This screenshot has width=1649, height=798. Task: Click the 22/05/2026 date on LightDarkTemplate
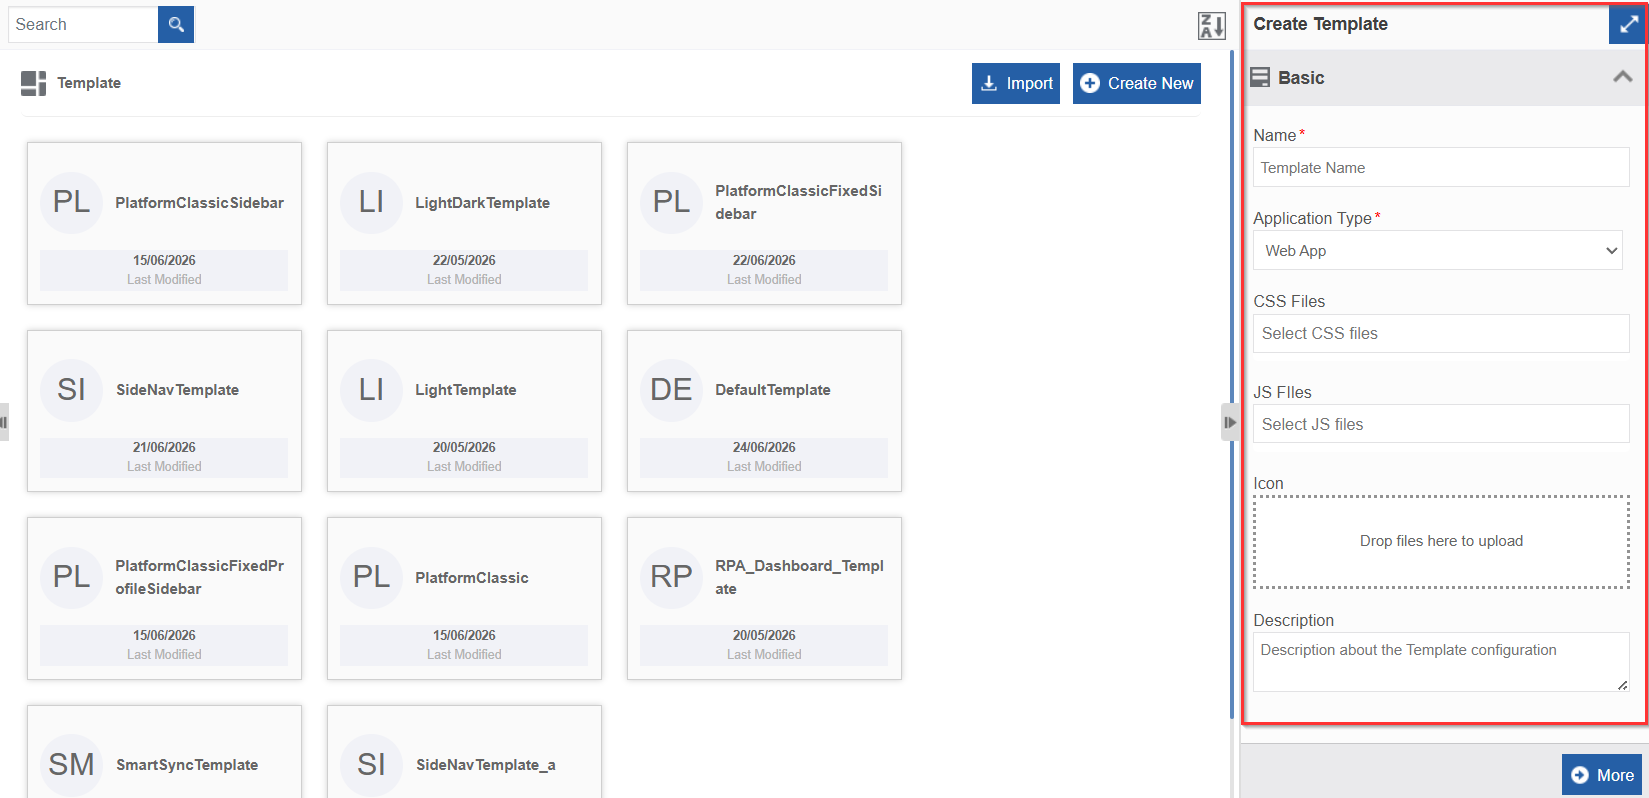point(464,260)
